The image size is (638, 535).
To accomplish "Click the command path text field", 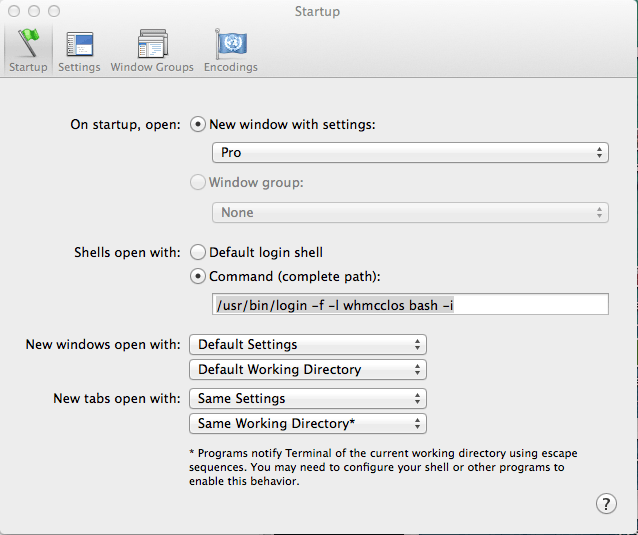I will tap(410, 305).
